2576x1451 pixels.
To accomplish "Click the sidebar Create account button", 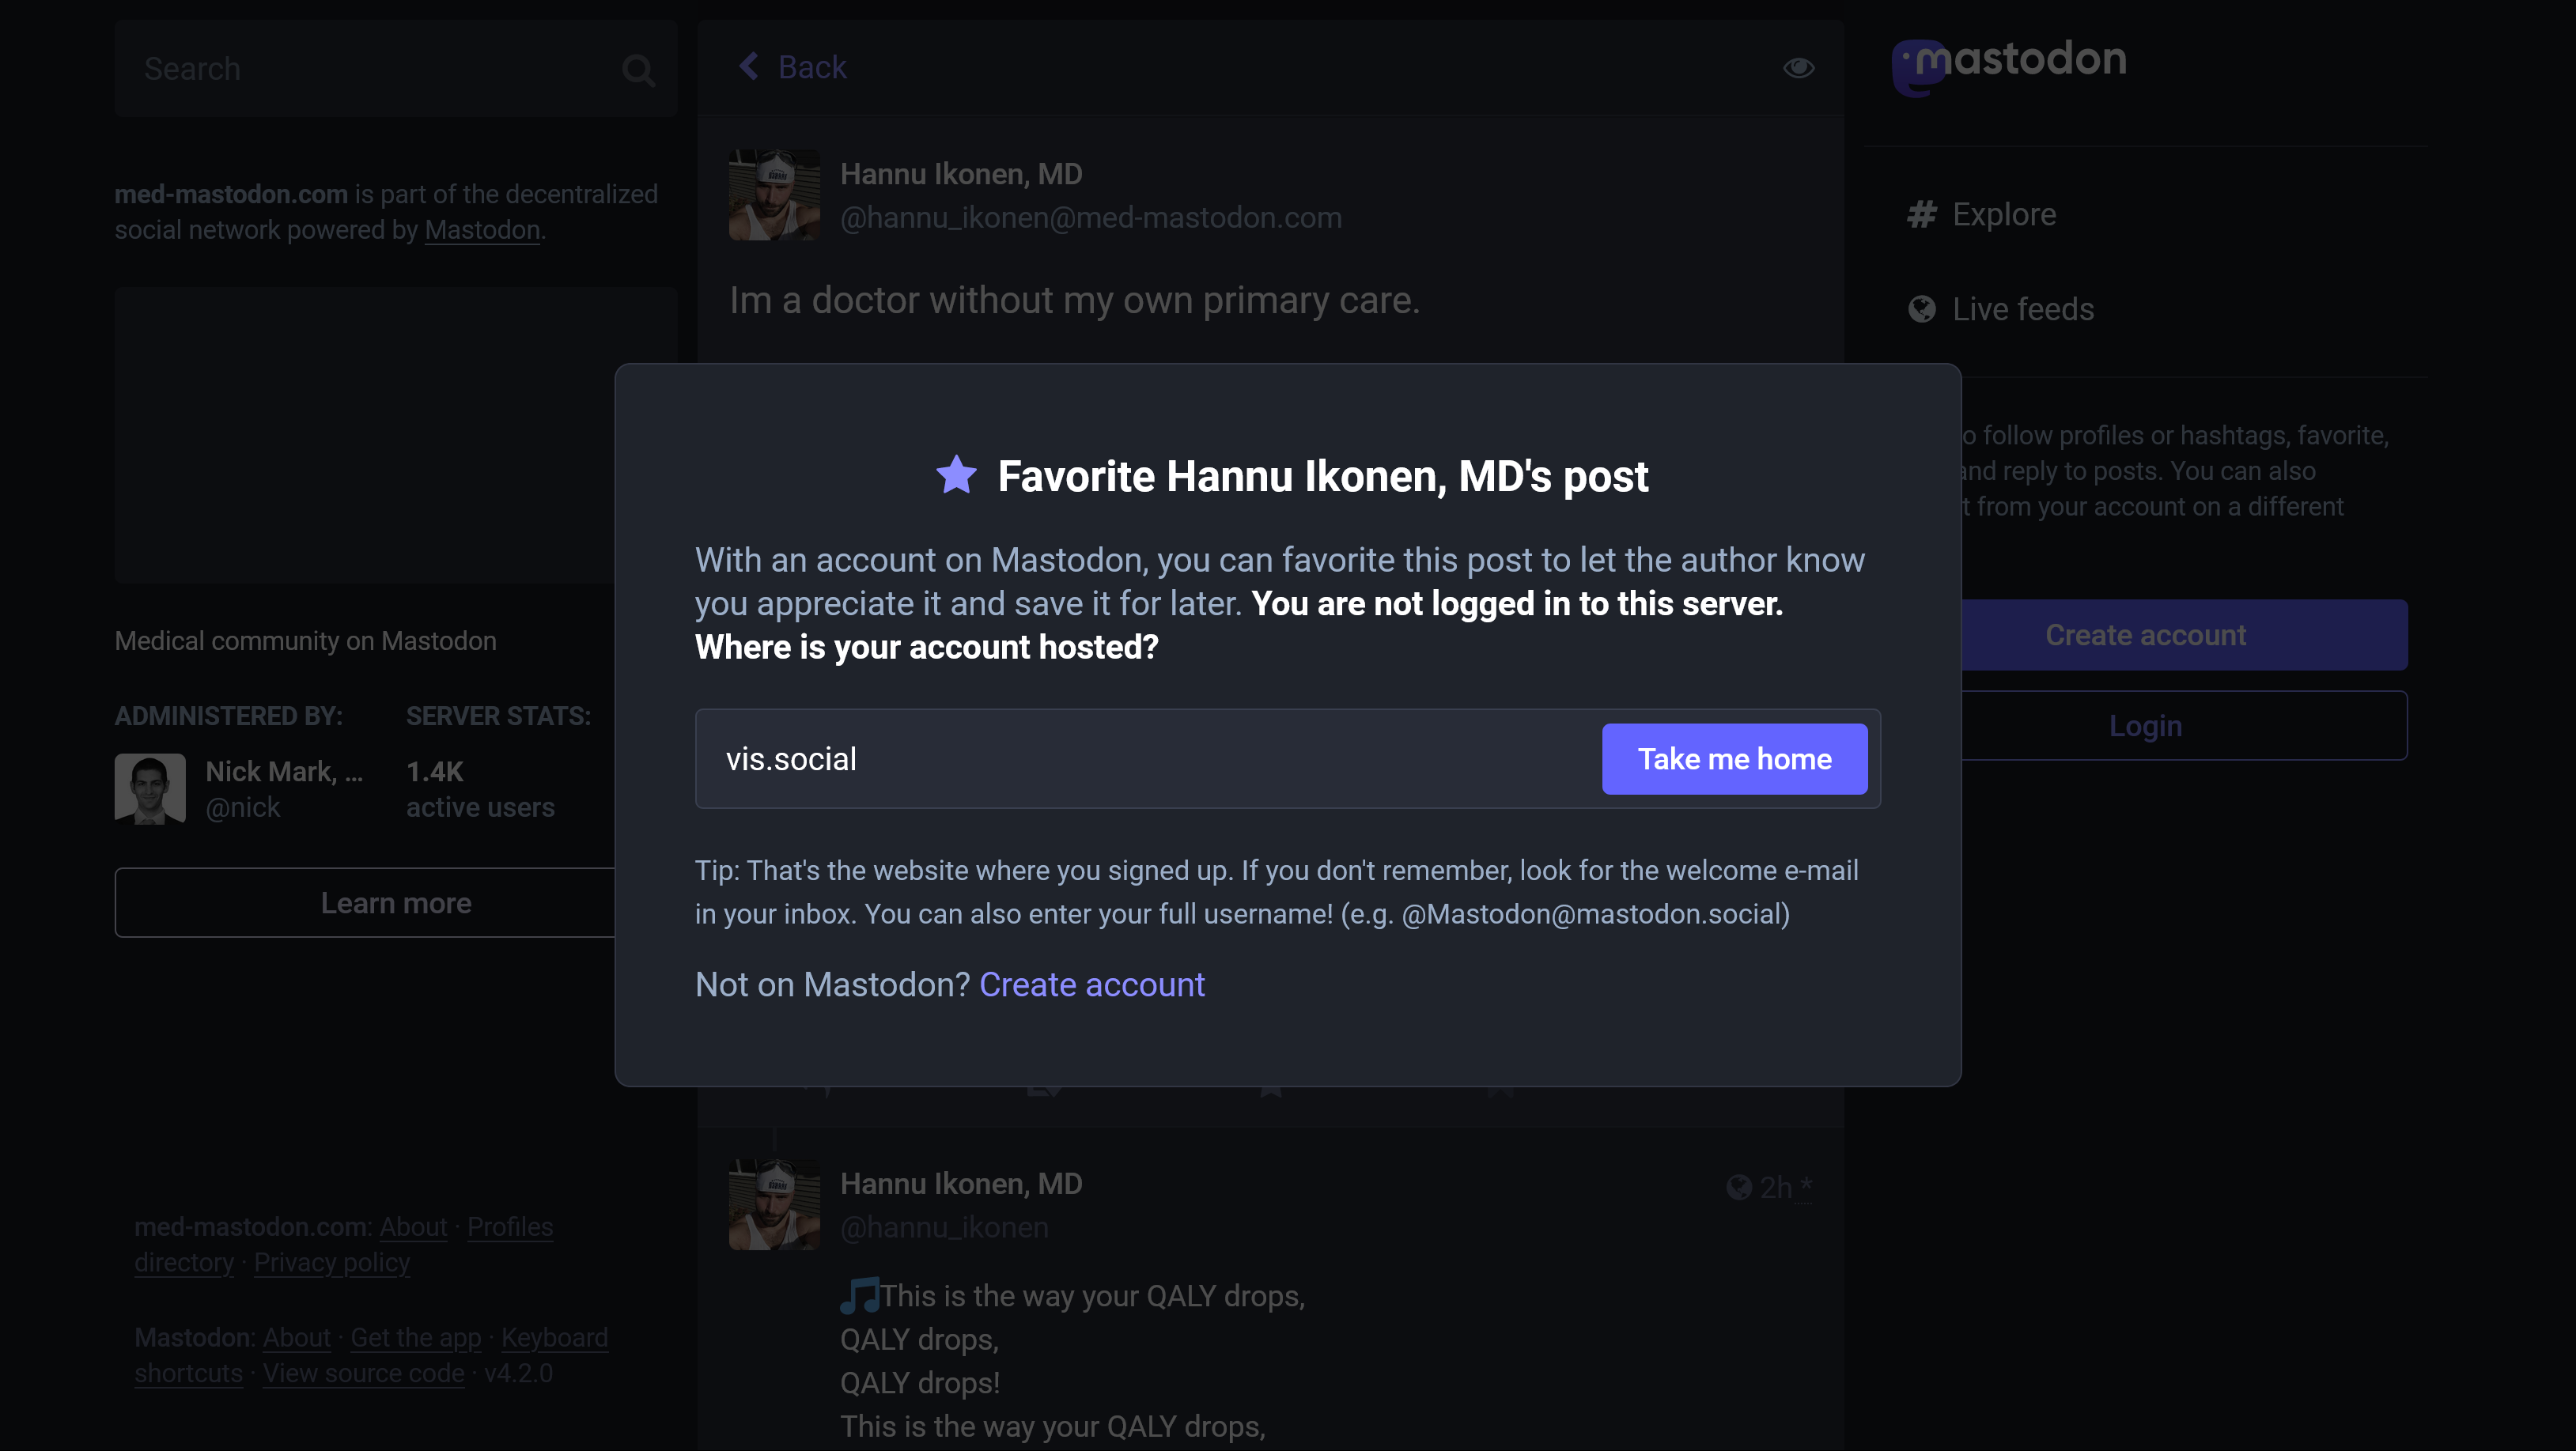I will pos(2145,635).
